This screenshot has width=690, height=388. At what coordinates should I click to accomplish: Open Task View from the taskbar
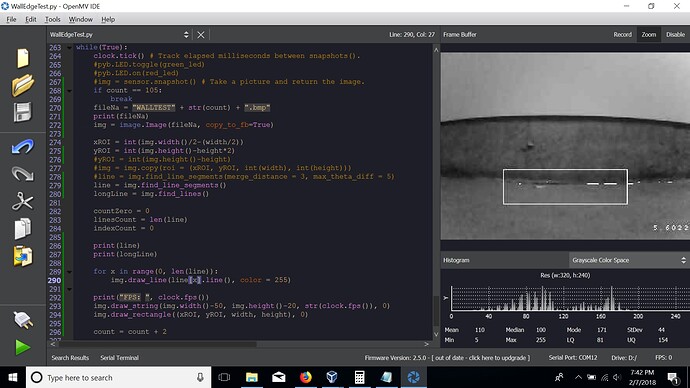coord(224,377)
